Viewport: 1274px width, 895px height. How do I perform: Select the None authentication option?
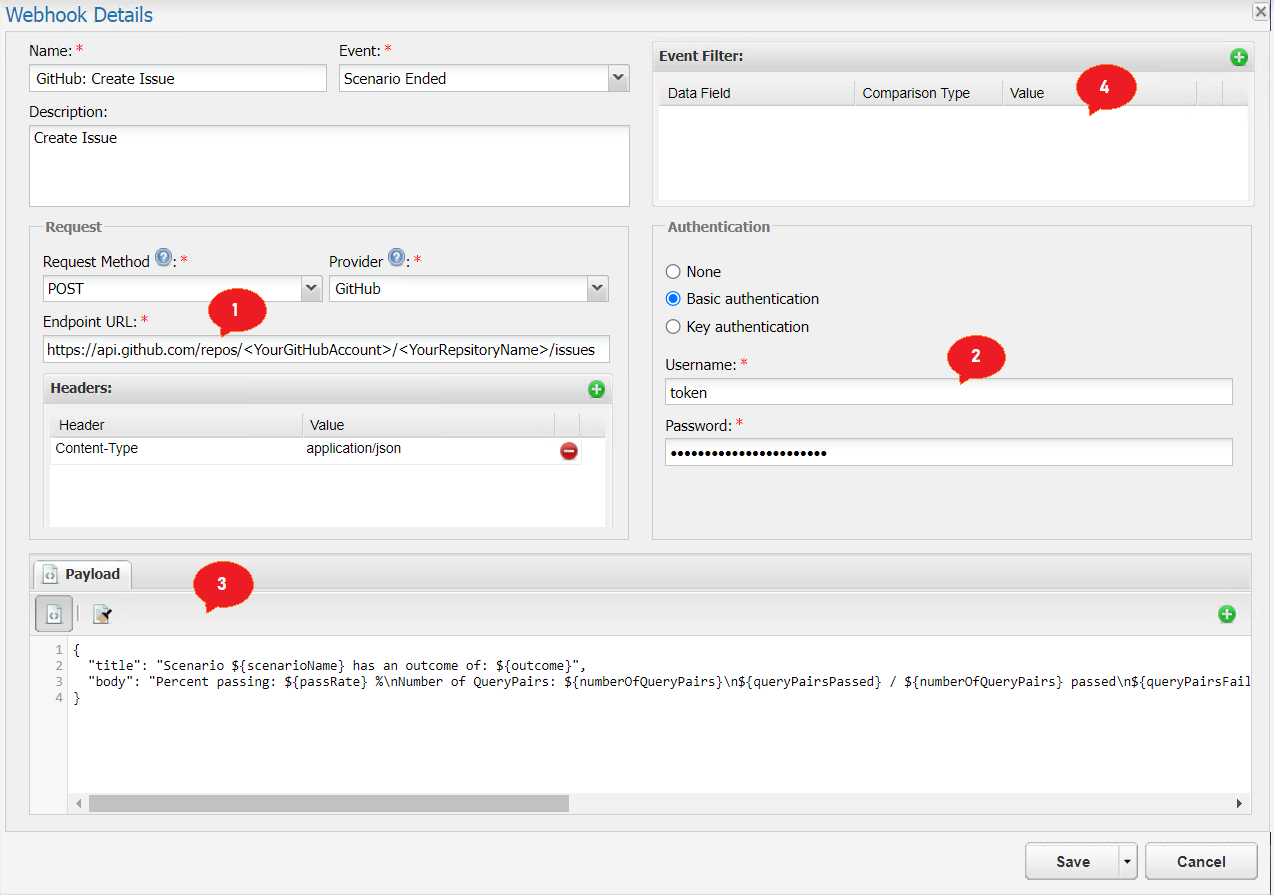point(673,272)
